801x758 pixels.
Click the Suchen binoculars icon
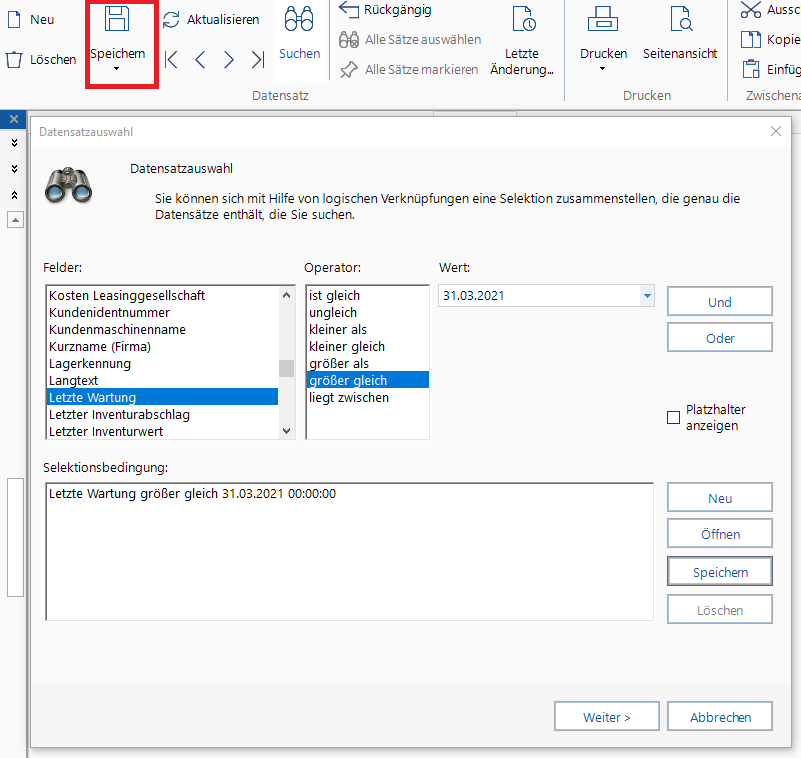coord(299,19)
